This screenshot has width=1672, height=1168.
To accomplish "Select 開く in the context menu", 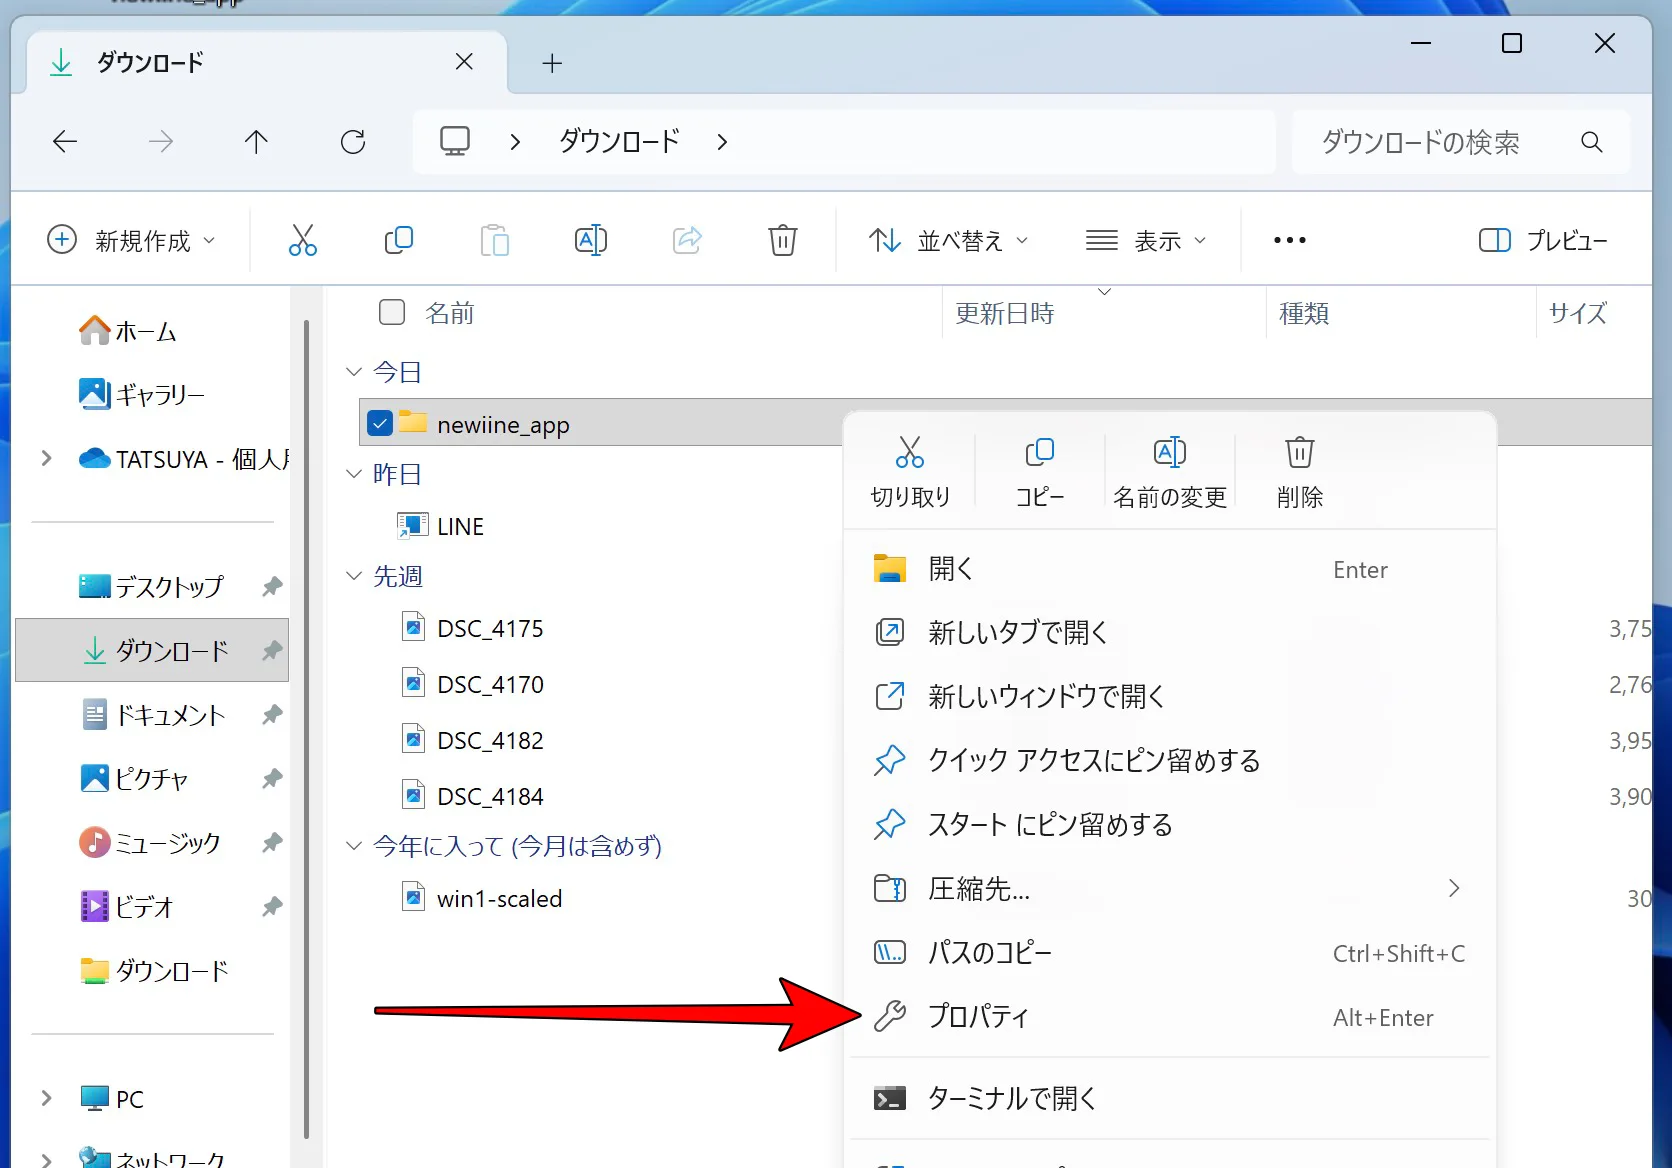I will [1170, 569].
